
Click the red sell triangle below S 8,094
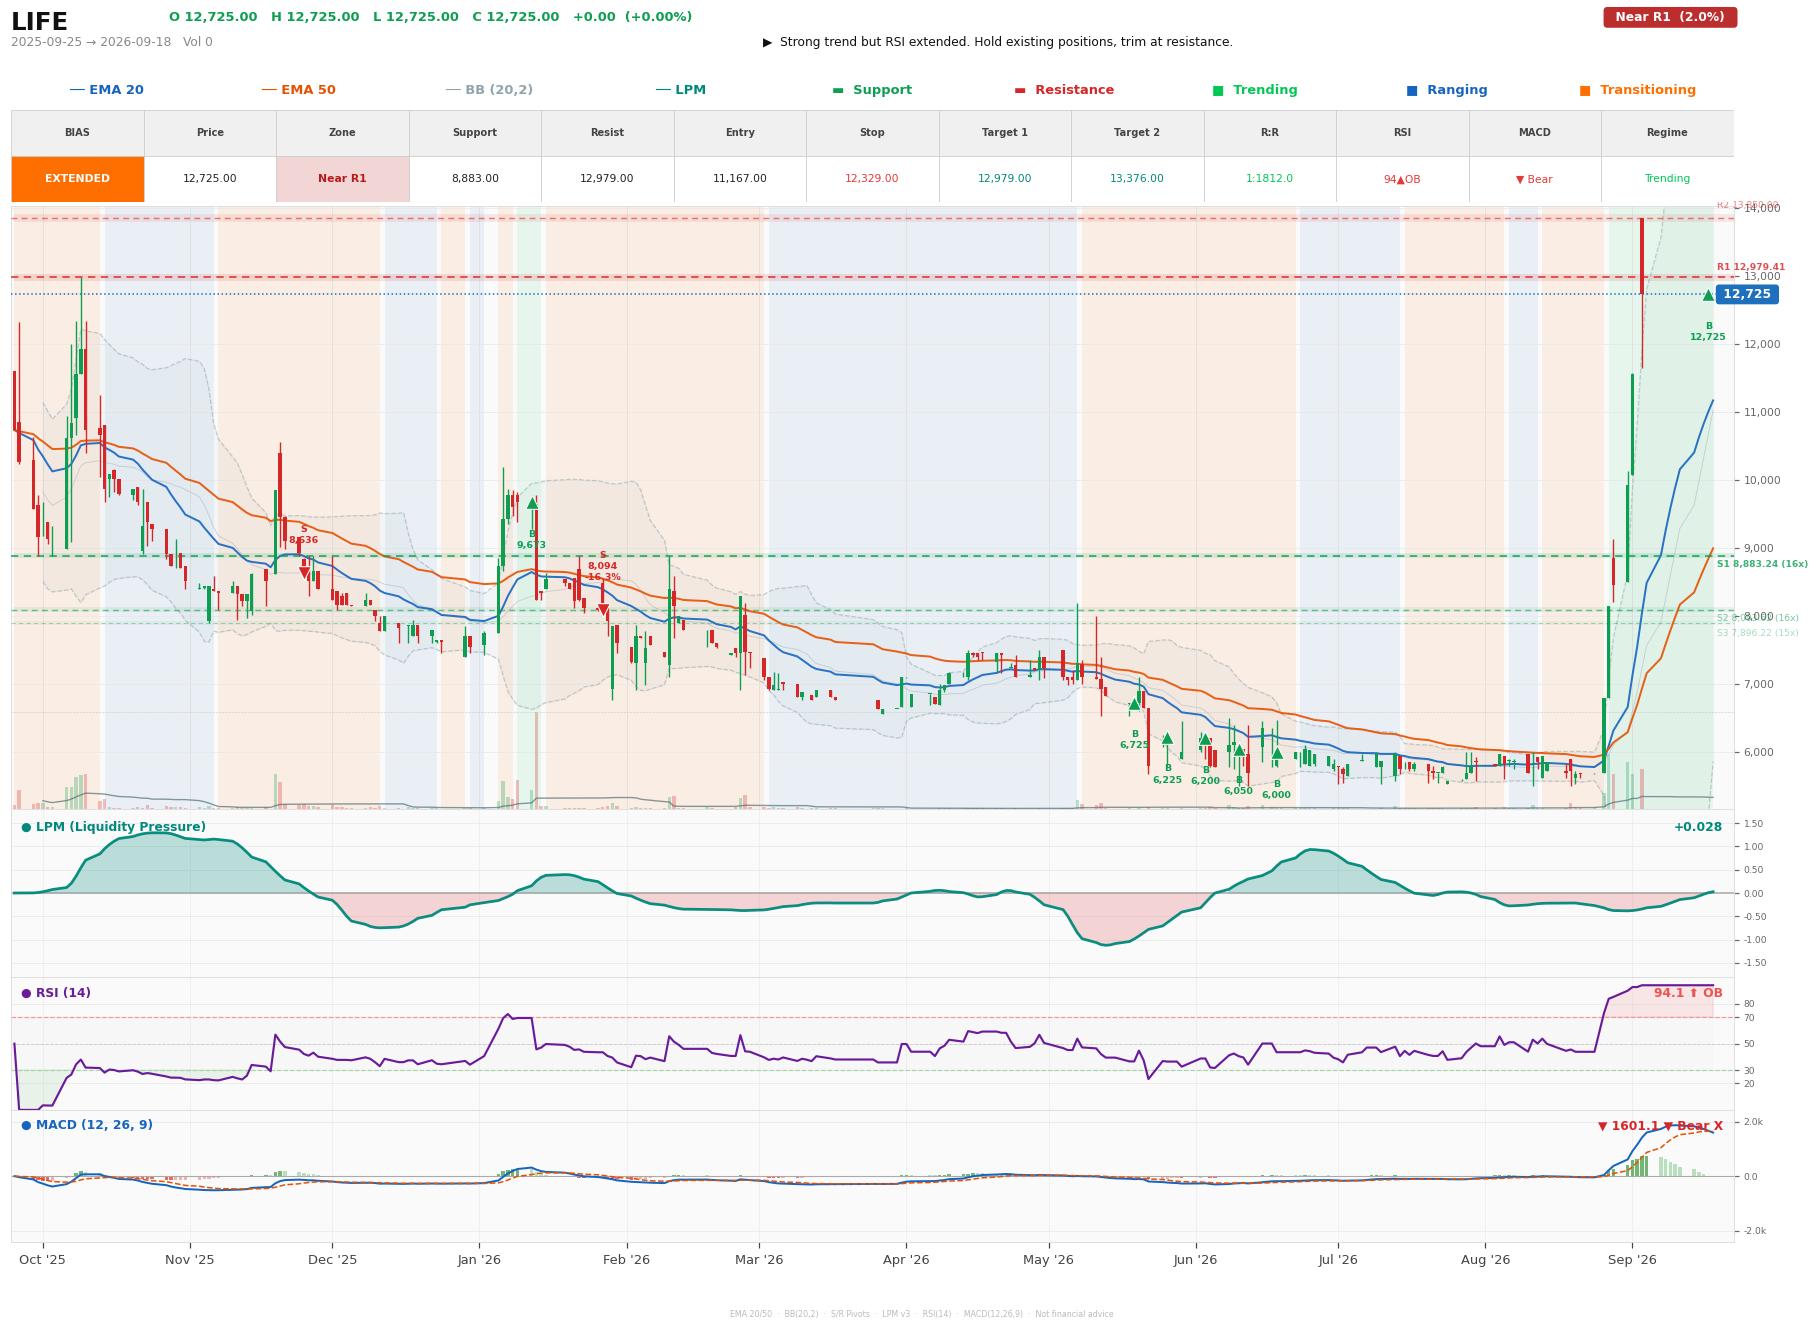click(x=603, y=609)
